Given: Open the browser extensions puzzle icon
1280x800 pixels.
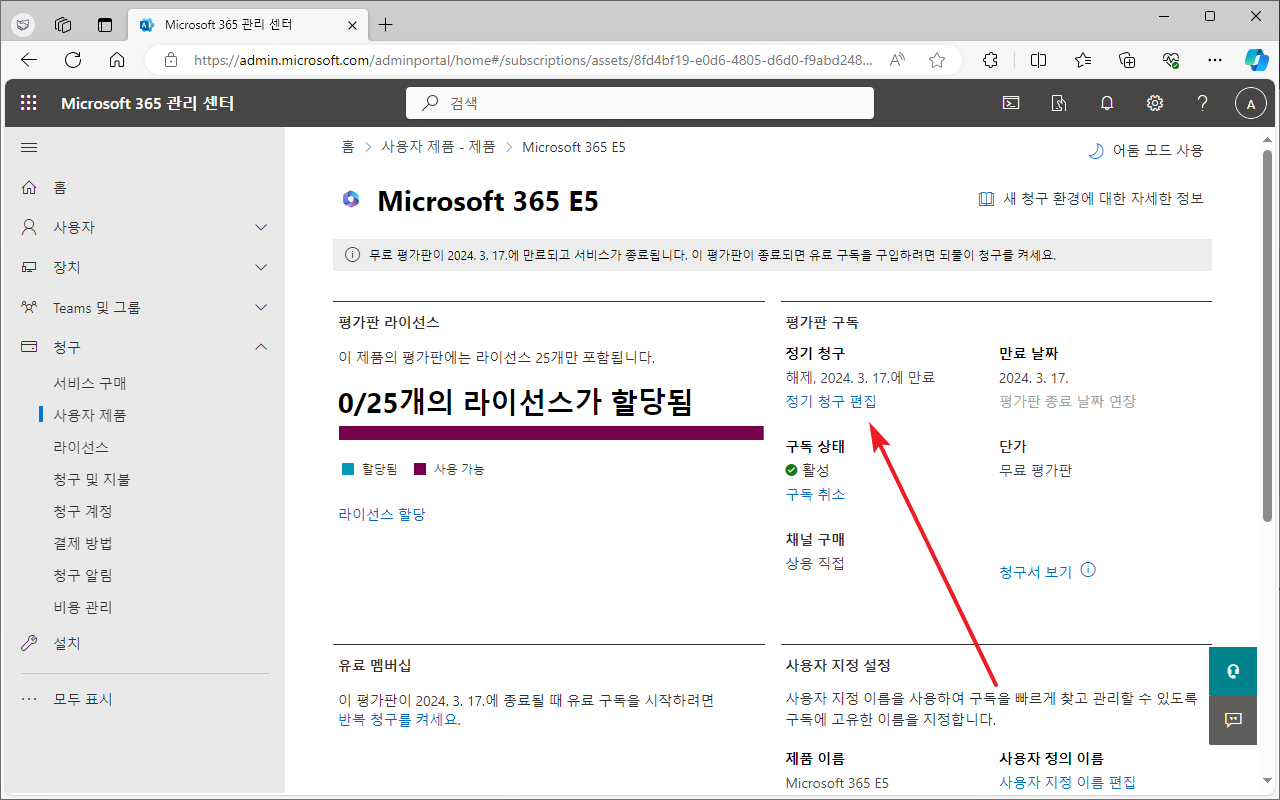Looking at the screenshot, I should pos(990,60).
